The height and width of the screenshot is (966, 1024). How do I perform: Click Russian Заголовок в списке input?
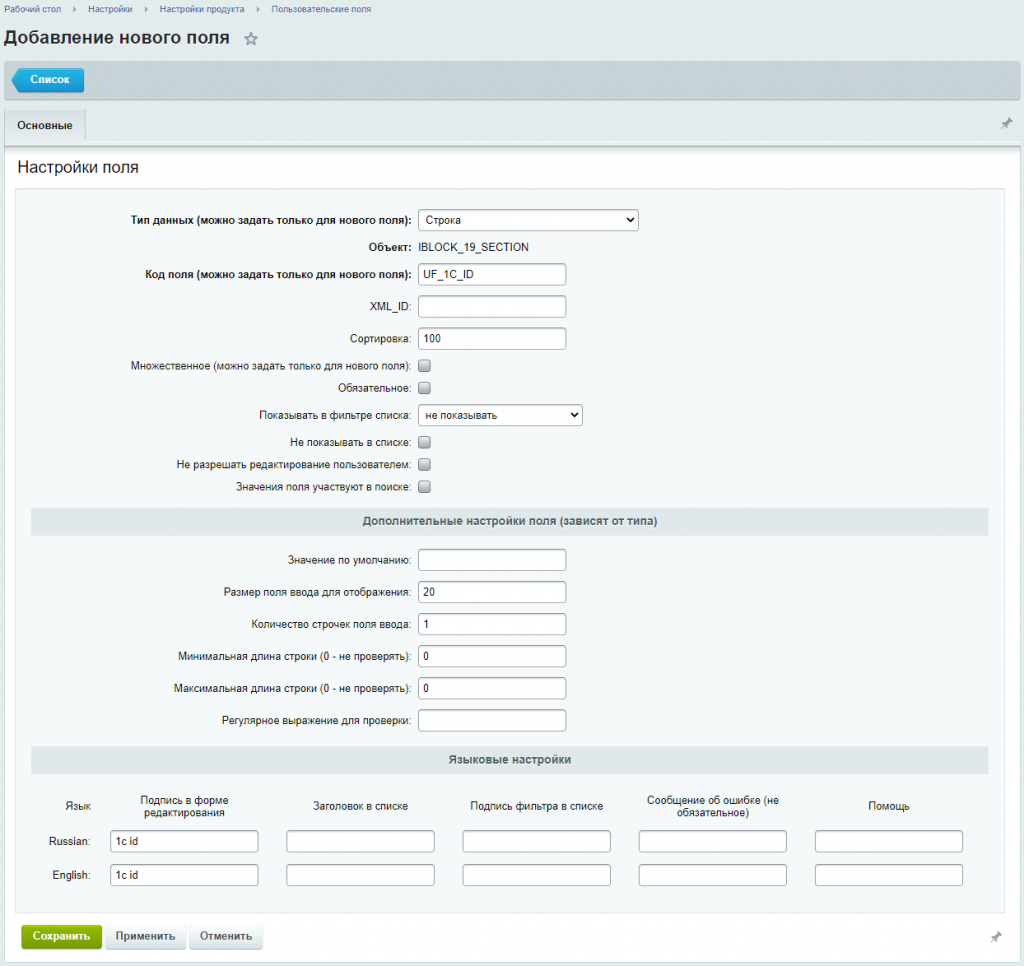(360, 841)
